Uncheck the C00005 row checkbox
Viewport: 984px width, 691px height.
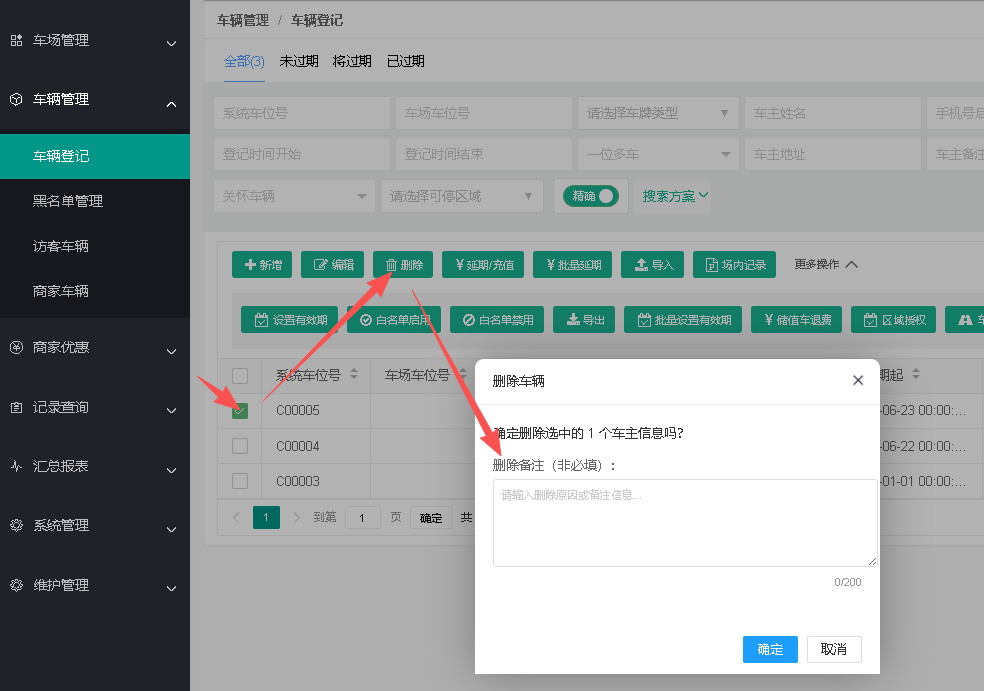pos(240,410)
